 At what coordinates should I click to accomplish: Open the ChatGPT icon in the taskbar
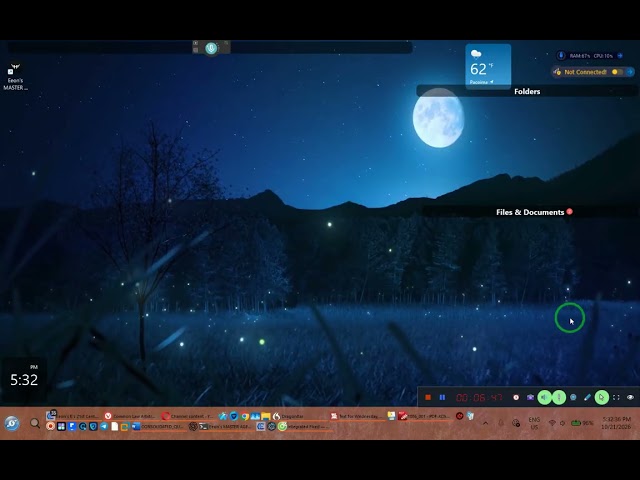click(193, 427)
